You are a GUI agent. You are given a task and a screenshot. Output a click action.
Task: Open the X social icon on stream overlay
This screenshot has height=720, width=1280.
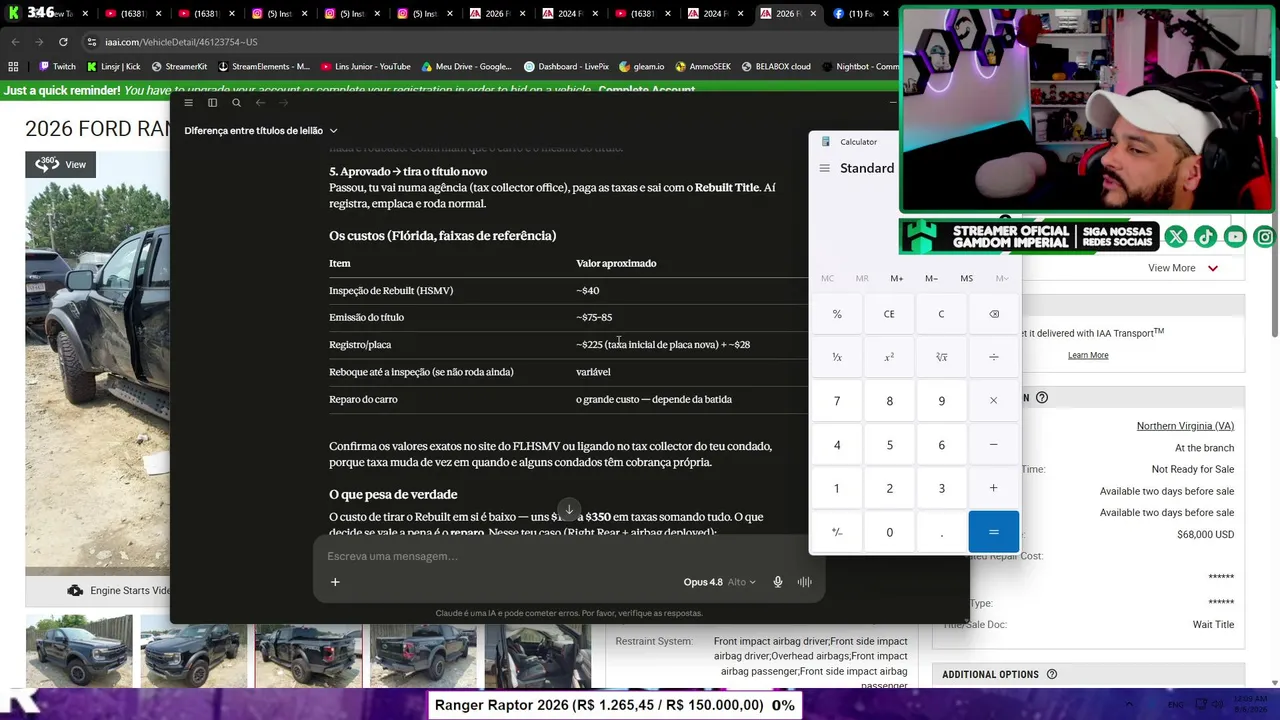(x=1176, y=237)
